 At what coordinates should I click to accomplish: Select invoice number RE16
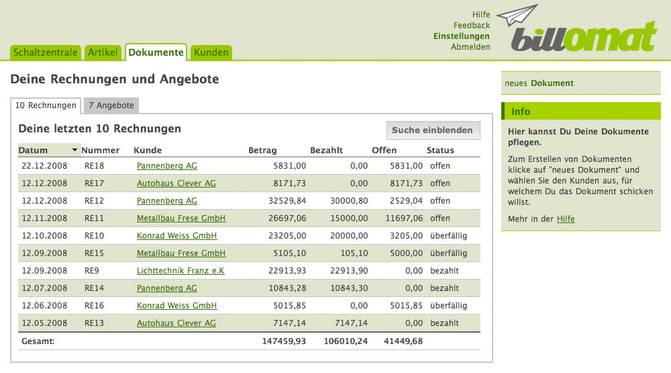tap(94, 305)
